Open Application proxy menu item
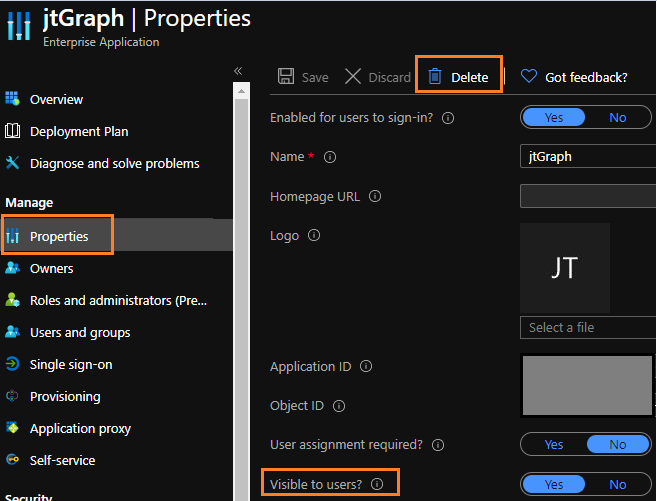 80,429
